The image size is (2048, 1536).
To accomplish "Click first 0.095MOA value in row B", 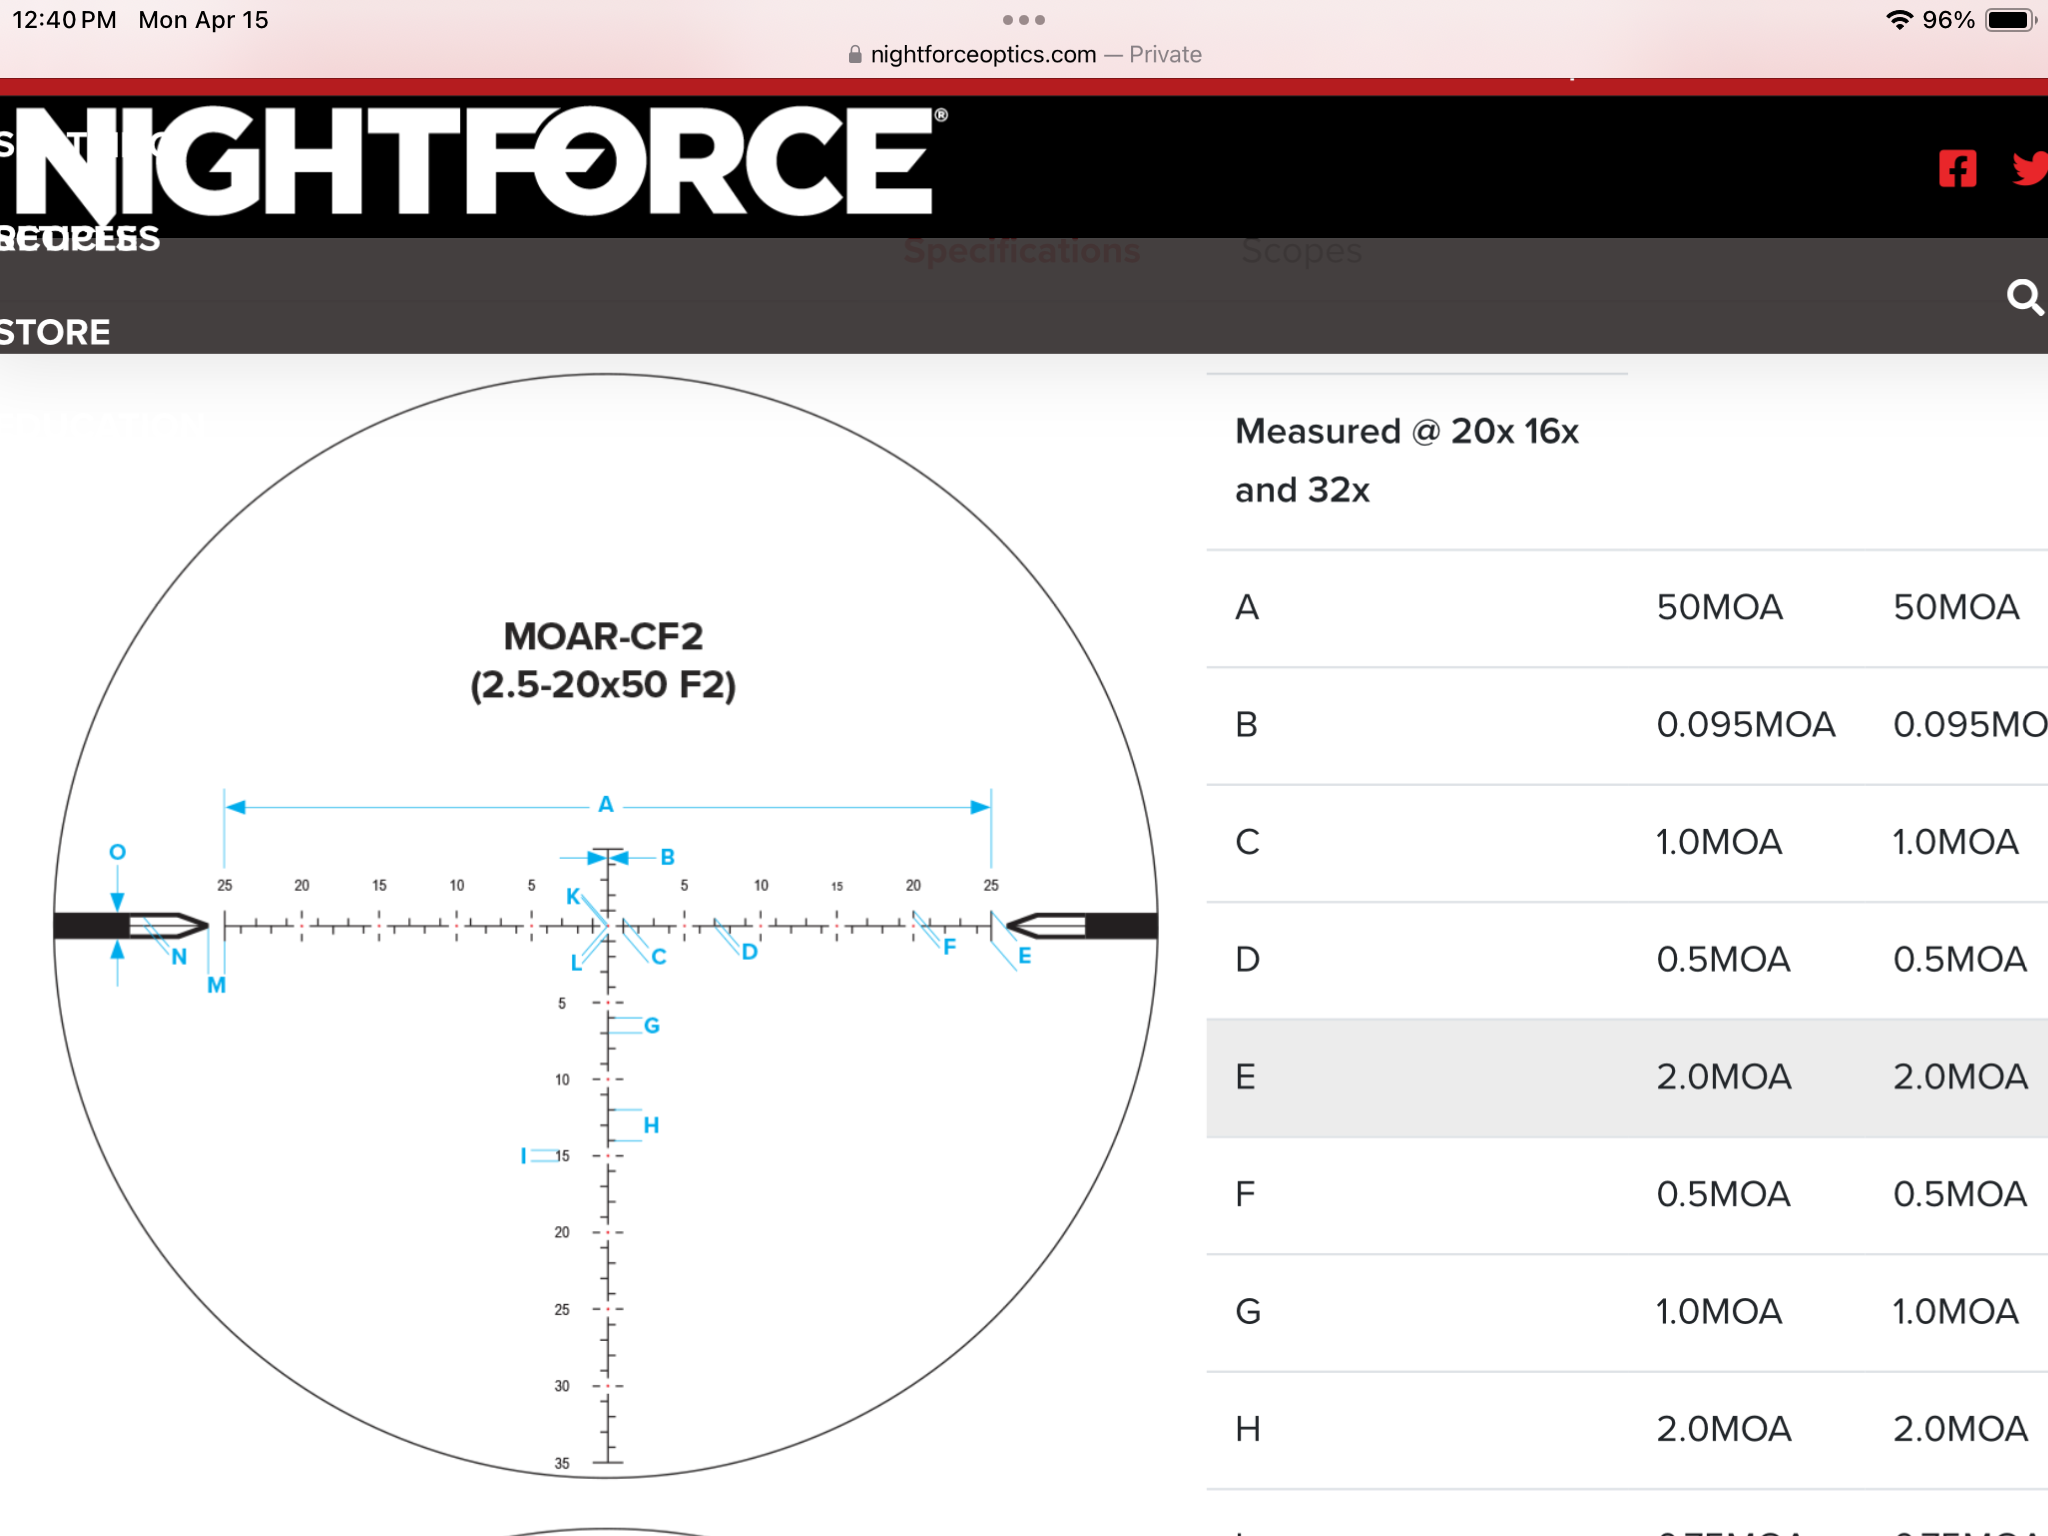I will click(1746, 724).
